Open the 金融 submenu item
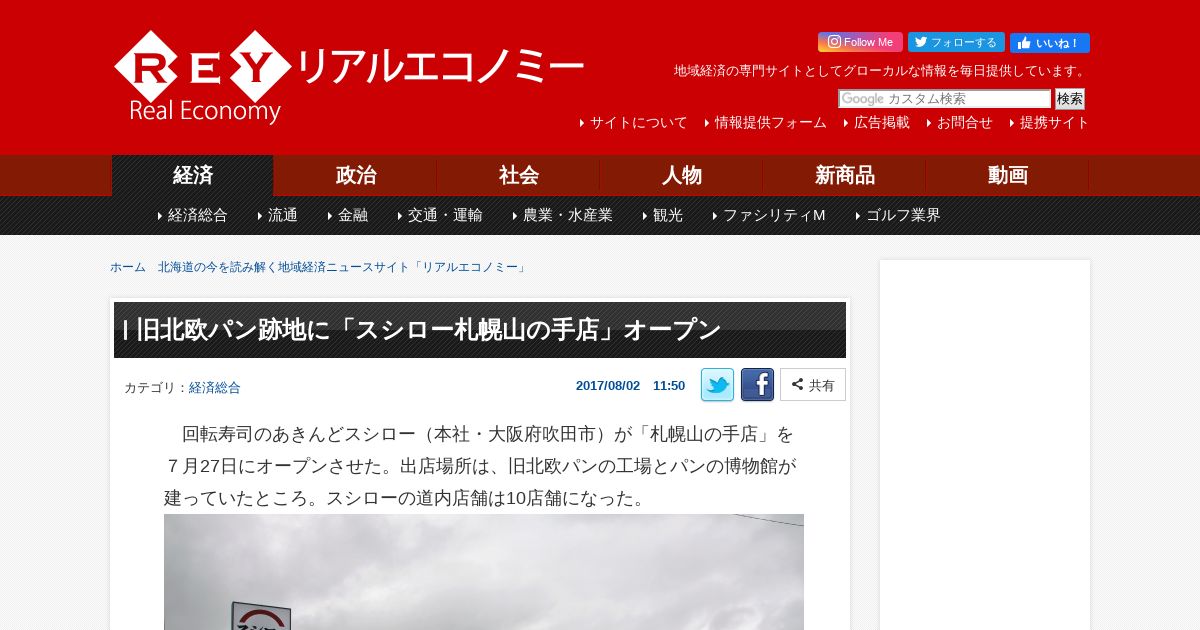The width and height of the screenshot is (1200, 630). (352, 215)
